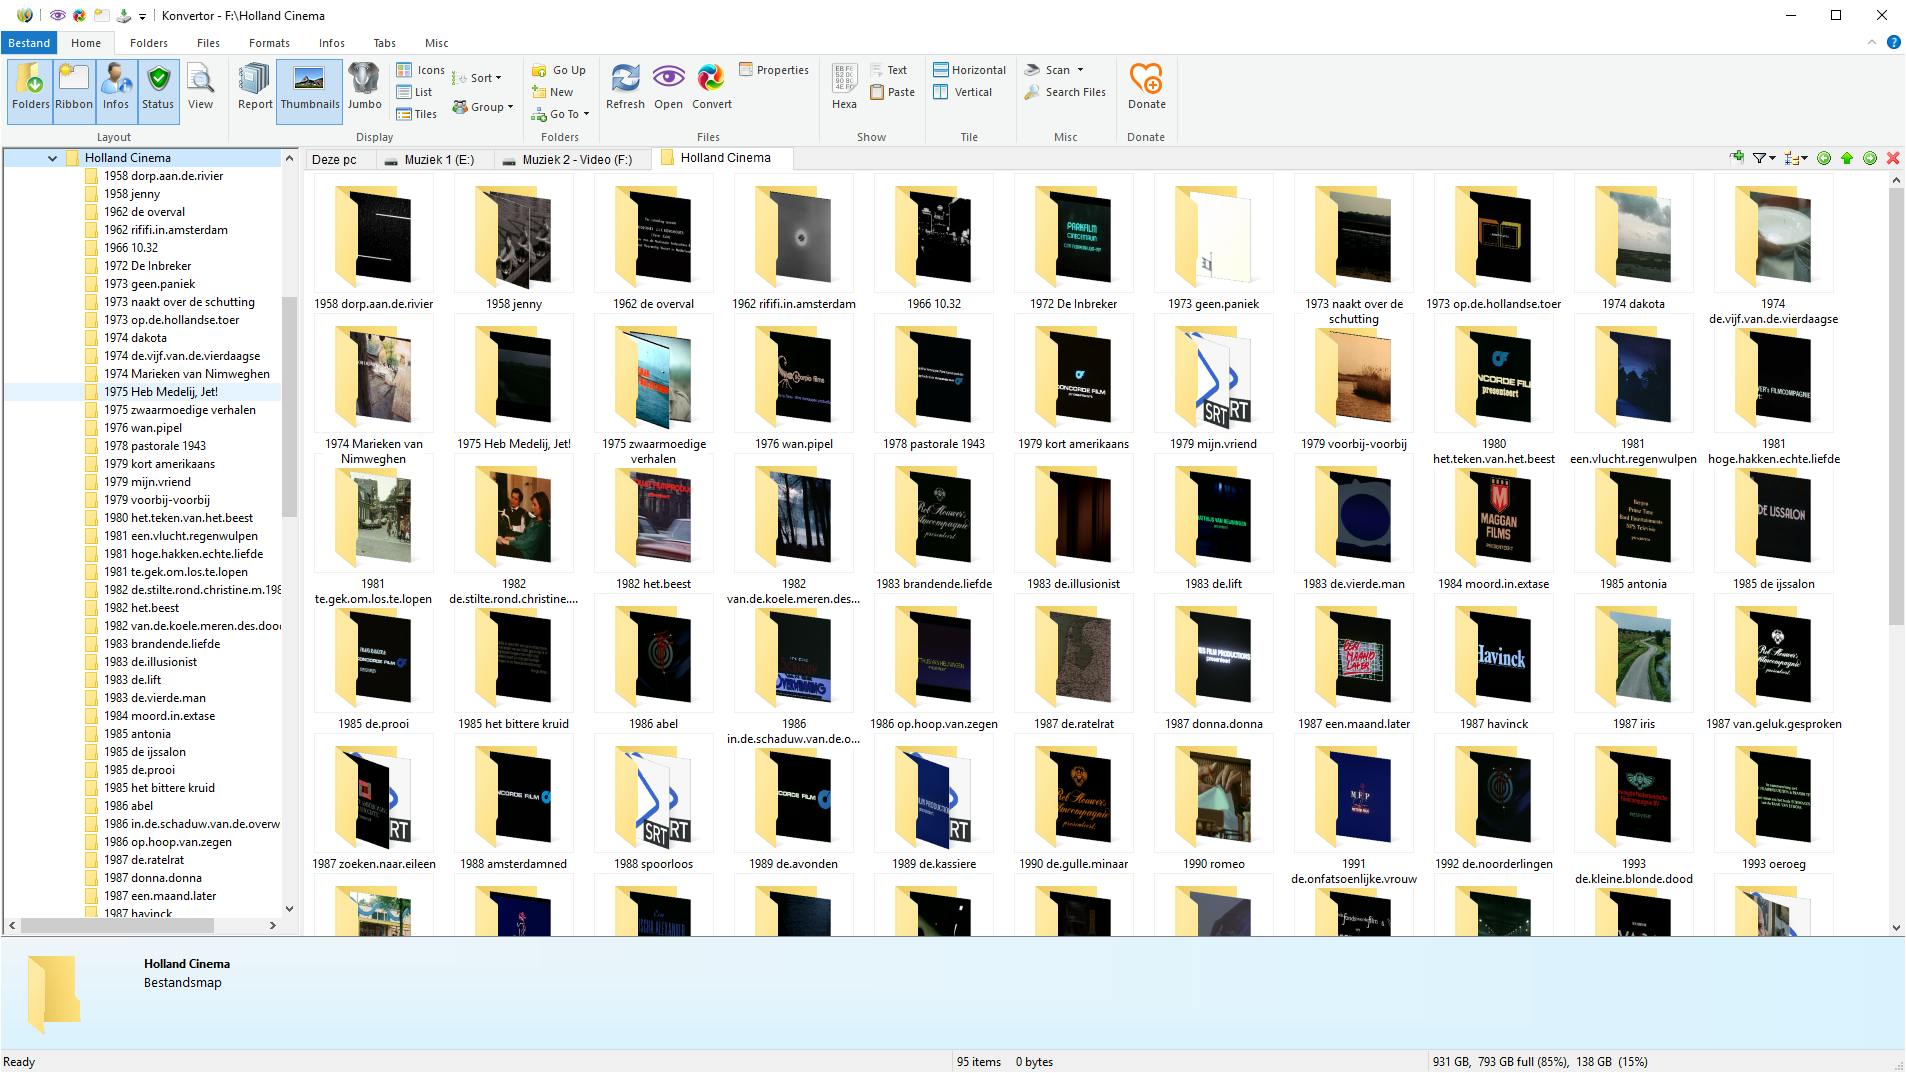The height and width of the screenshot is (1073, 1906).
Task: Click the title bar green download-arrow drive icon
Action: 123,16
